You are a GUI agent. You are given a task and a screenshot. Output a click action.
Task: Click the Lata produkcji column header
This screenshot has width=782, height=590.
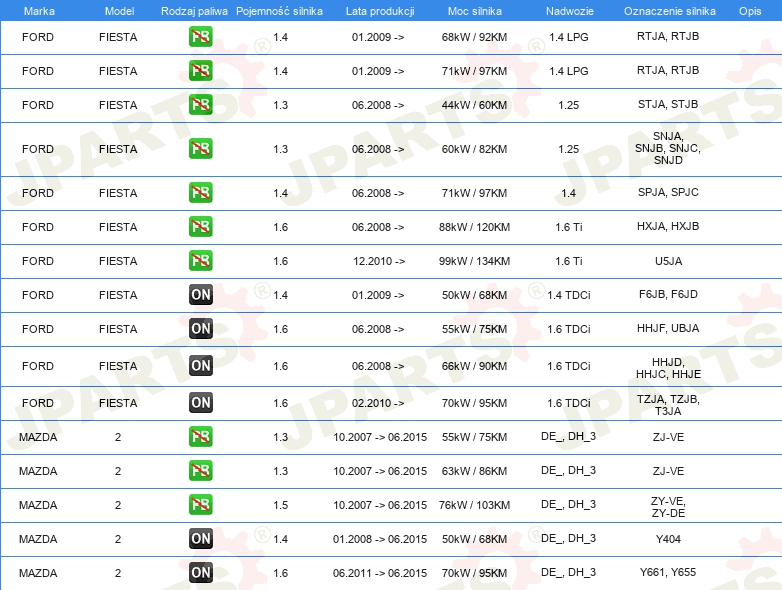pos(380,11)
